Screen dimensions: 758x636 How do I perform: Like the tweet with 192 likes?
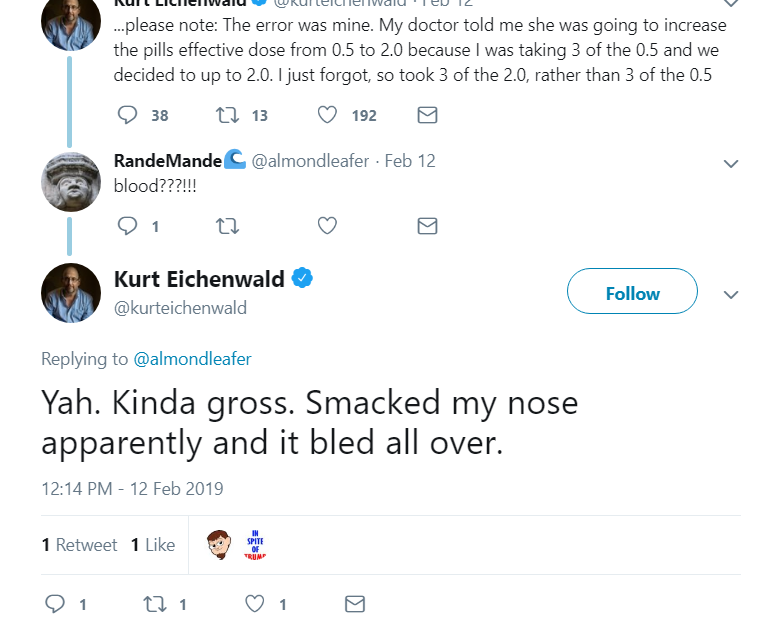click(327, 115)
